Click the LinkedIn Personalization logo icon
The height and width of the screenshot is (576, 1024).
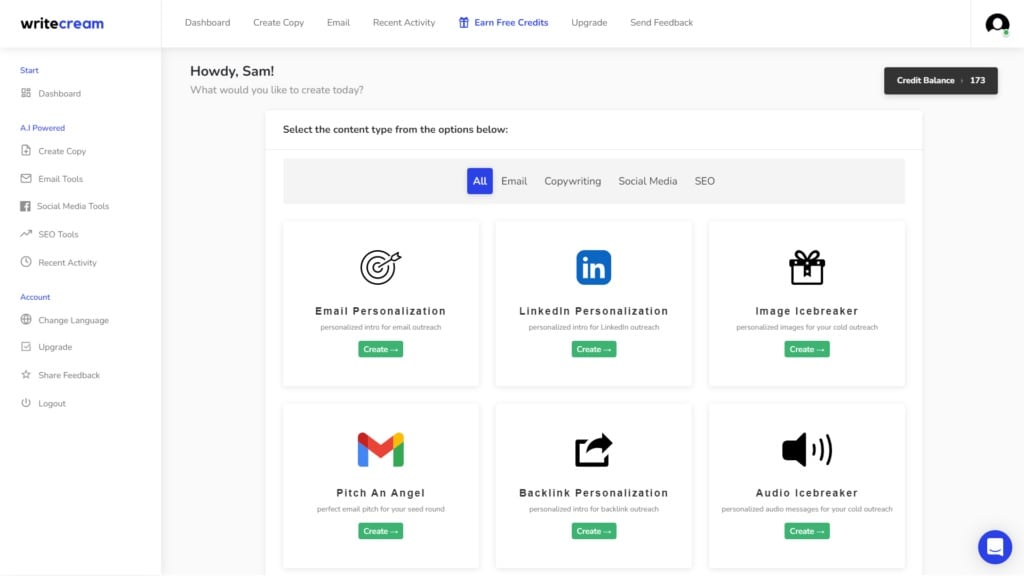pos(593,267)
